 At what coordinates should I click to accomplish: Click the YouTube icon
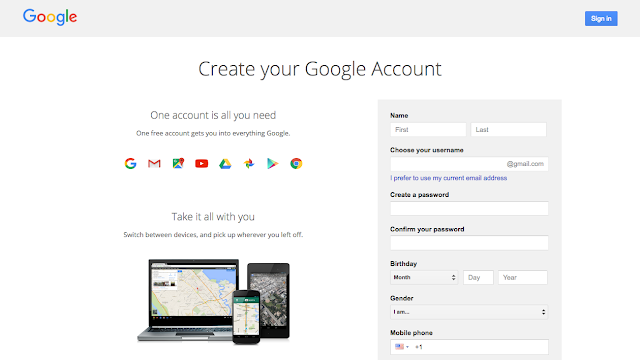coord(202,164)
